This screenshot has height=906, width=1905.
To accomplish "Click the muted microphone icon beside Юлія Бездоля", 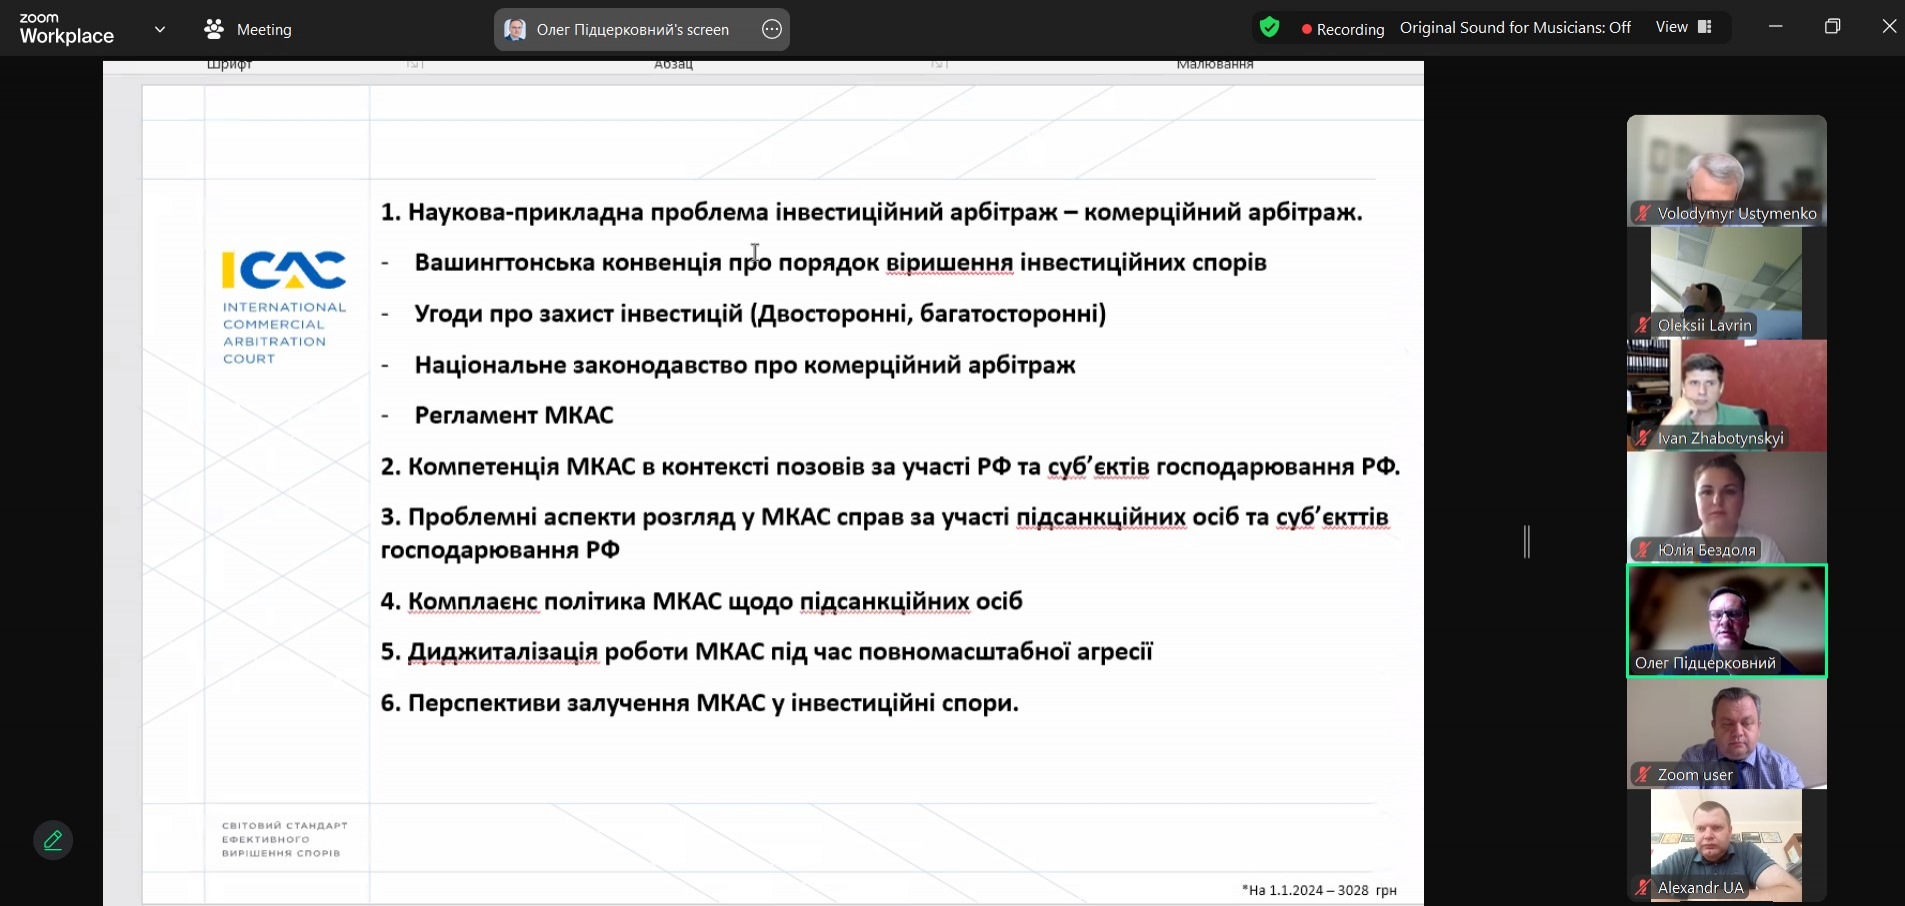I will coord(1642,550).
